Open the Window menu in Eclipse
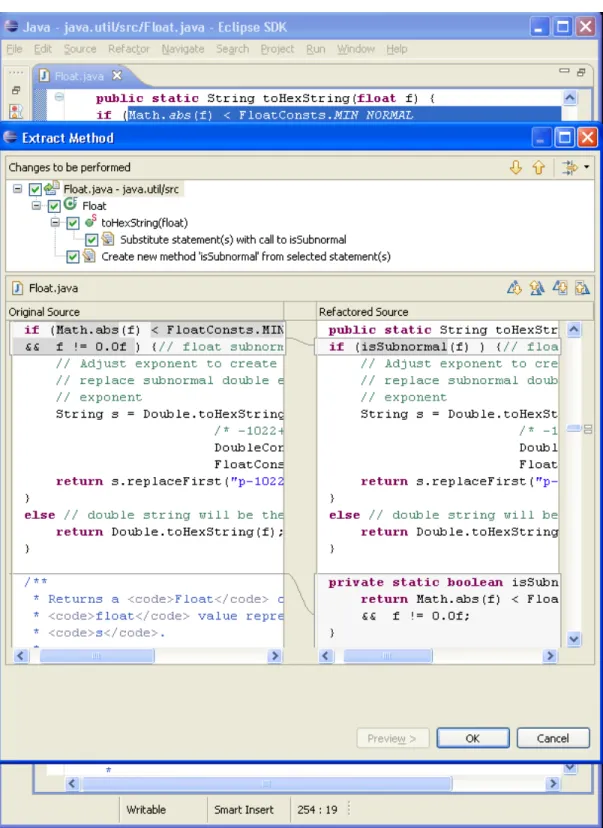Image resolution: width=603 pixels, height=828 pixels. [356, 49]
